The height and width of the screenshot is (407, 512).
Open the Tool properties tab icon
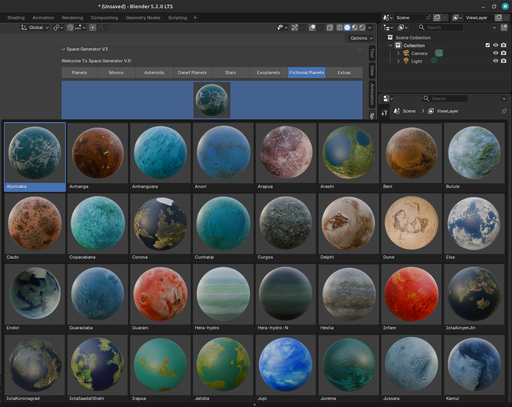(384, 113)
